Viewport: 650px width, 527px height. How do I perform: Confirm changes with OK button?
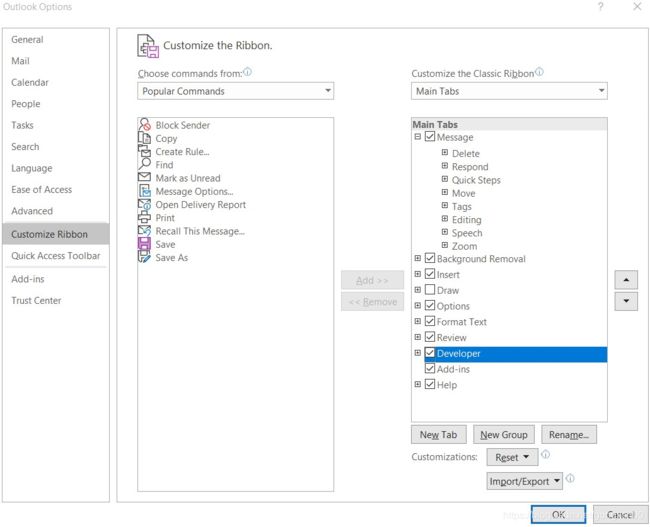click(x=558, y=515)
